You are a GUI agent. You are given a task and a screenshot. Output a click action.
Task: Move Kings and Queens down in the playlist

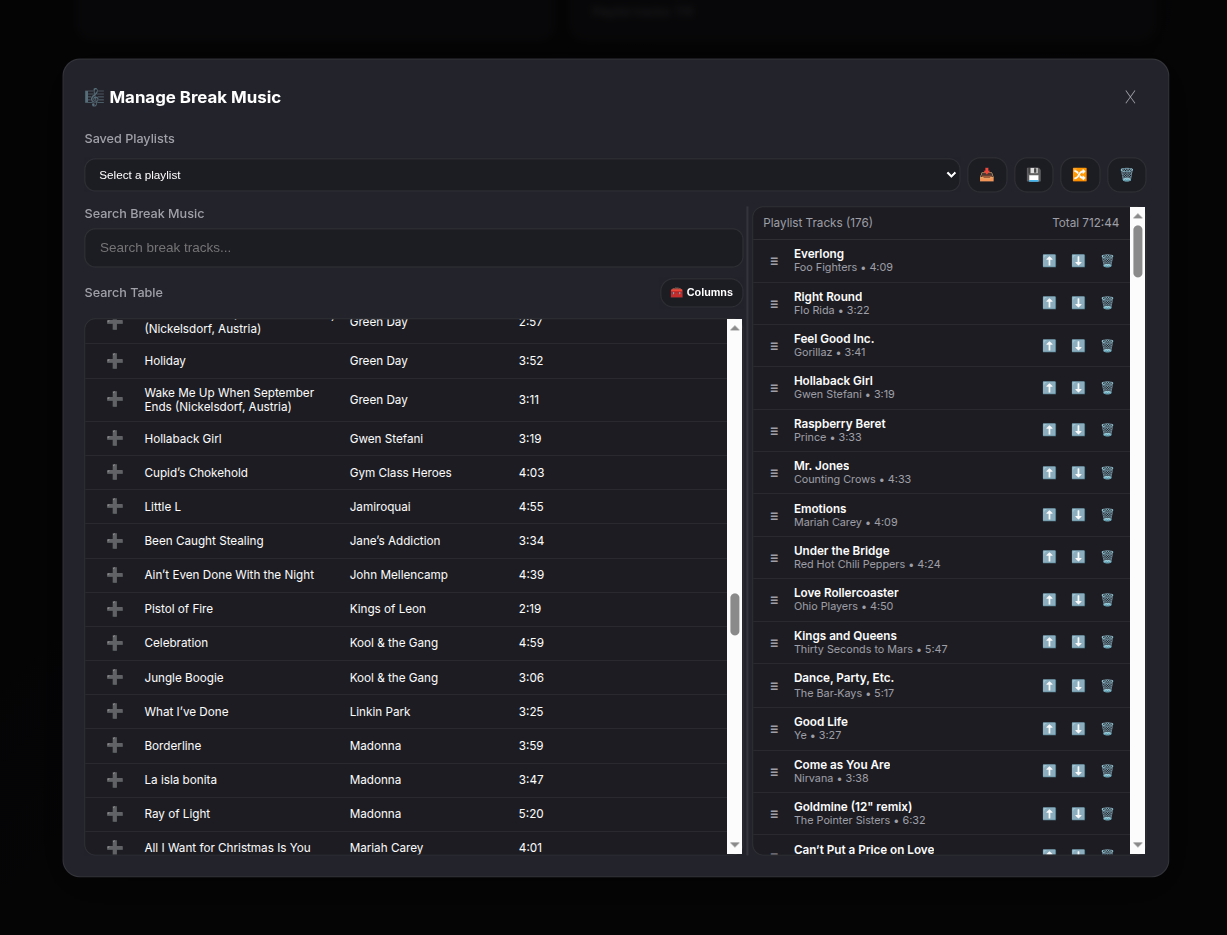coord(1078,642)
